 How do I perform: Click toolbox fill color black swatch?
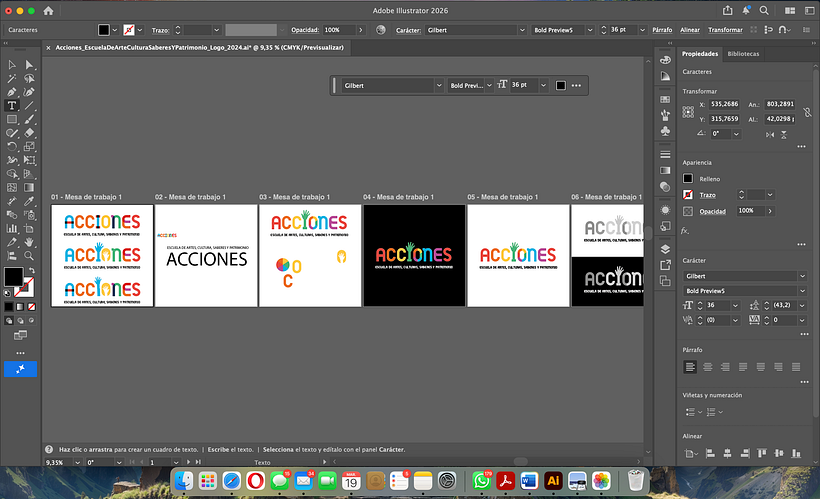click(x=14, y=277)
